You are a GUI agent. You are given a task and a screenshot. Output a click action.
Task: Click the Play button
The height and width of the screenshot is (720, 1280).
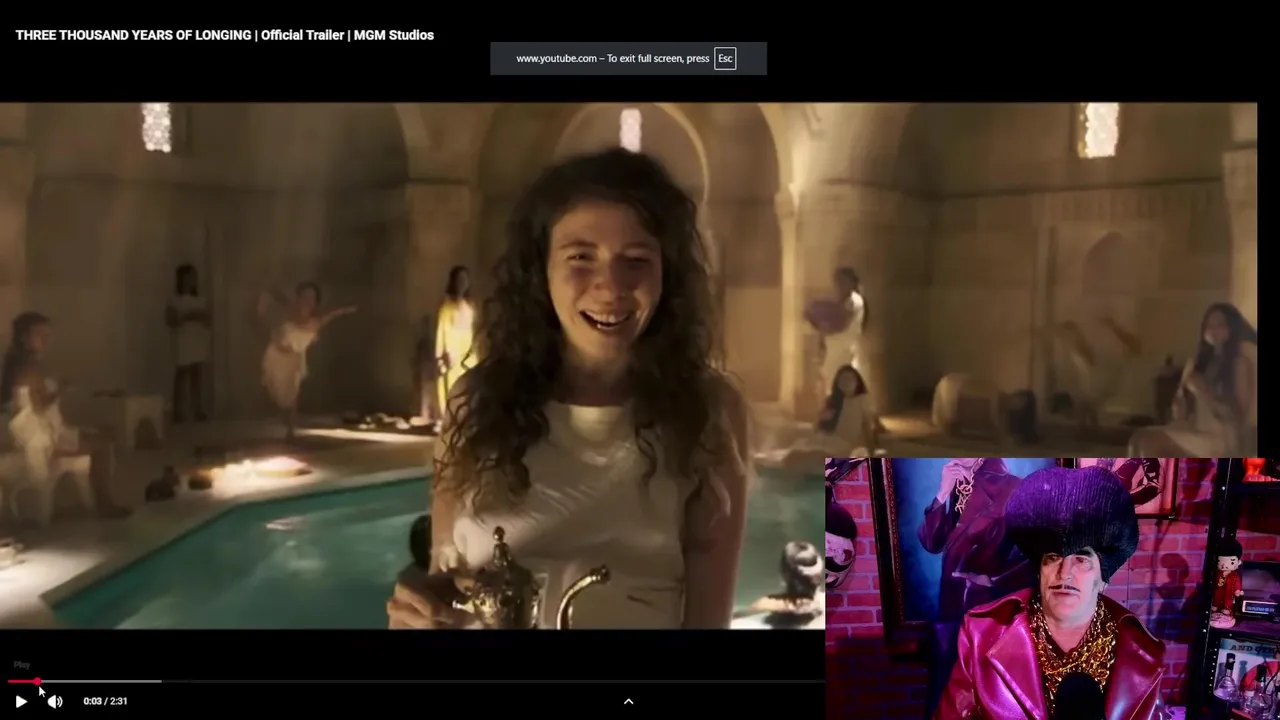click(21, 701)
